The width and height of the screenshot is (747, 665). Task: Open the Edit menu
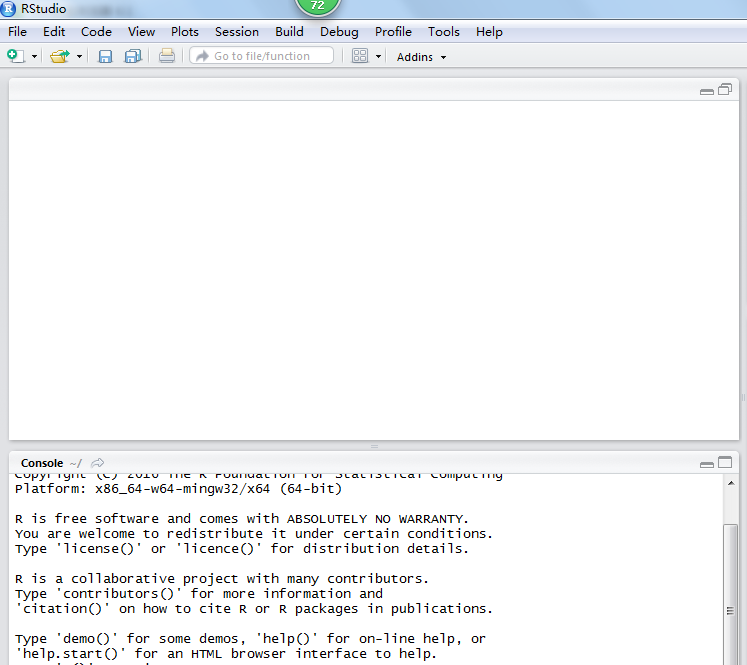(54, 32)
